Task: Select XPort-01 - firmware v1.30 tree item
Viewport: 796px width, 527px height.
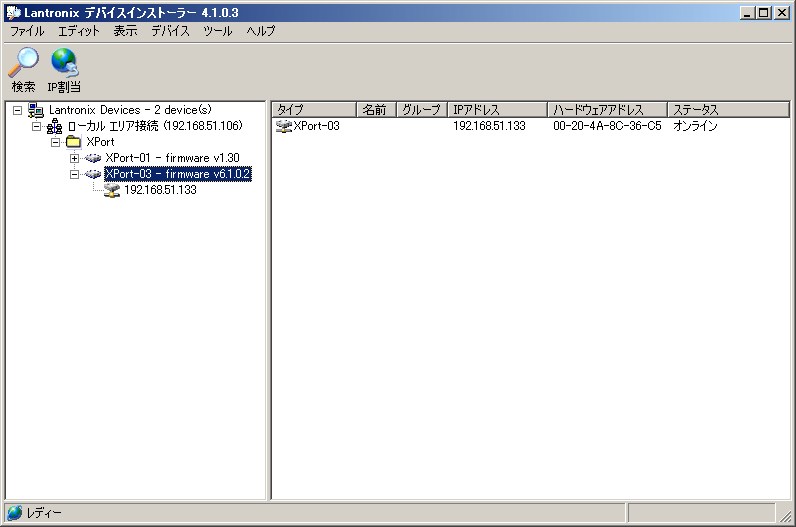Action: (172, 158)
